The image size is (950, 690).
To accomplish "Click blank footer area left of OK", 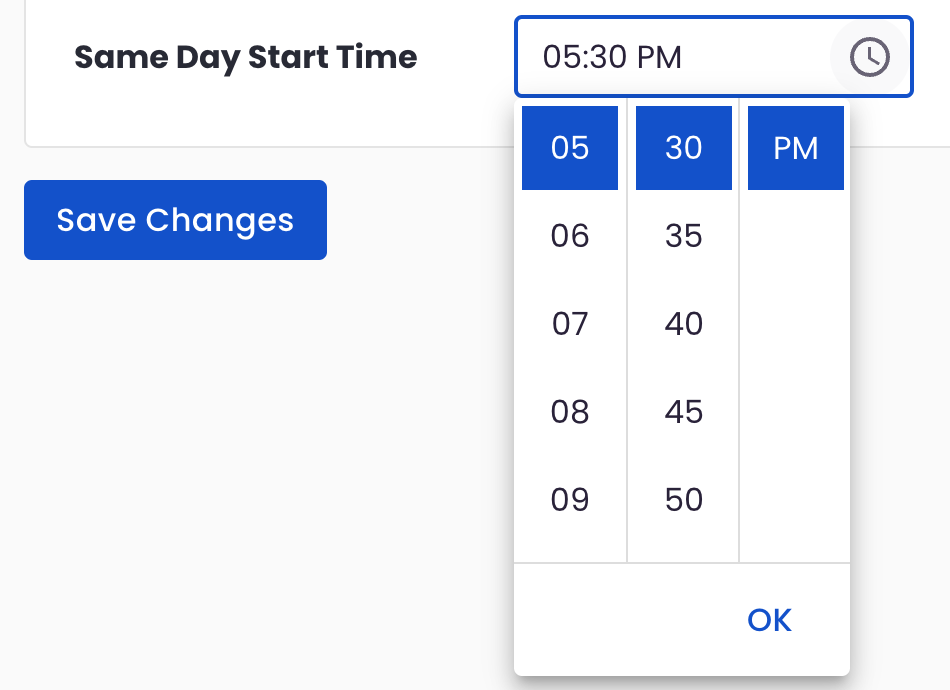I will (624, 620).
